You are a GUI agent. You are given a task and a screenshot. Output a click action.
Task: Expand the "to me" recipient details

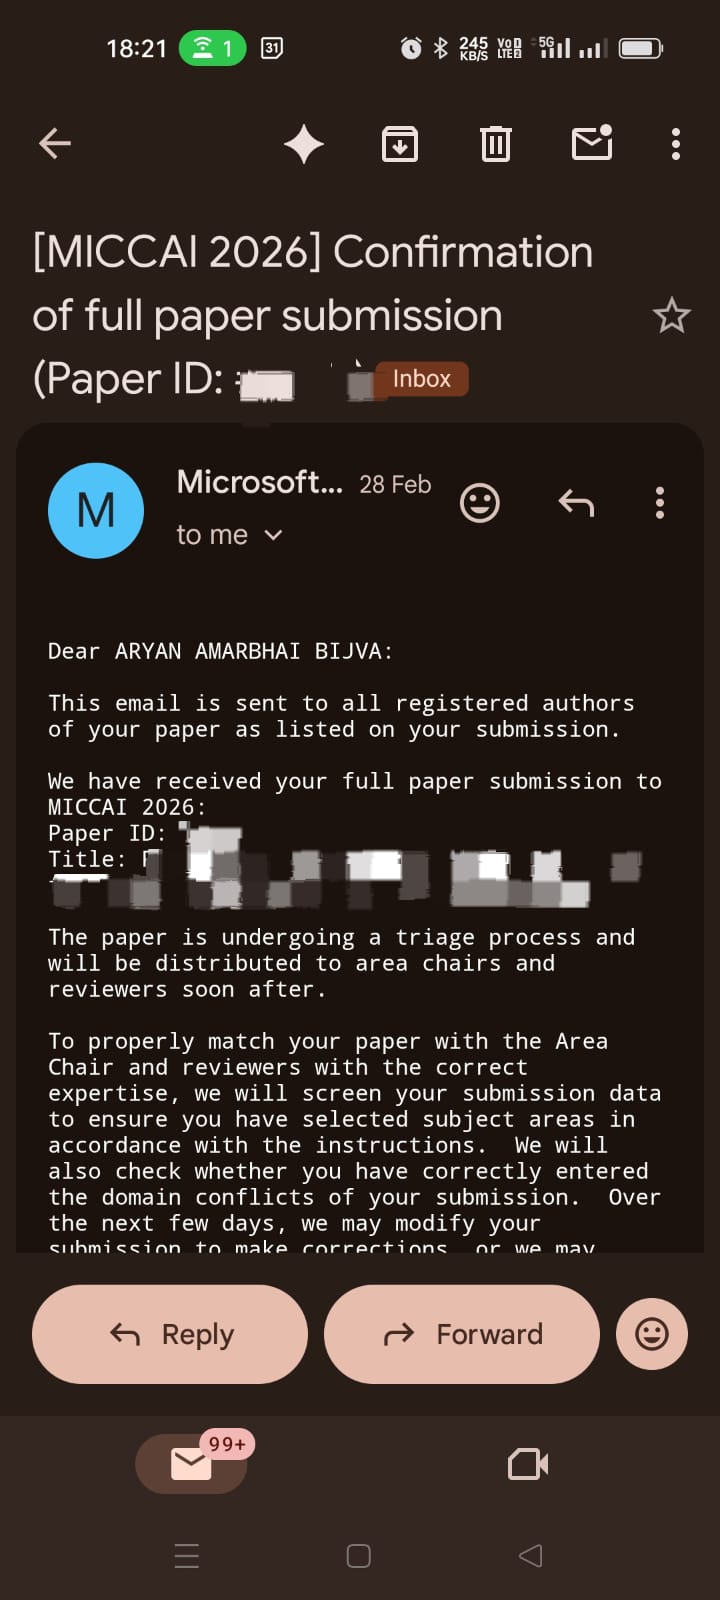pyautogui.click(x=230, y=536)
